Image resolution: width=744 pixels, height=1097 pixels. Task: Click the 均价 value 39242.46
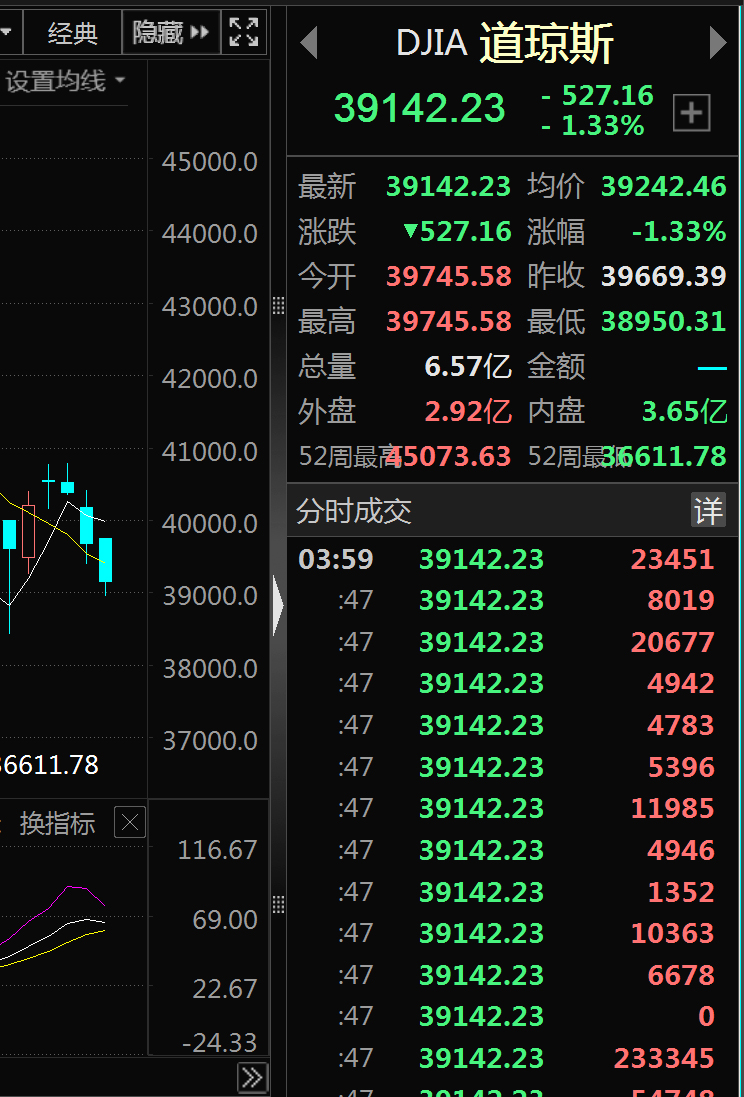(x=664, y=186)
